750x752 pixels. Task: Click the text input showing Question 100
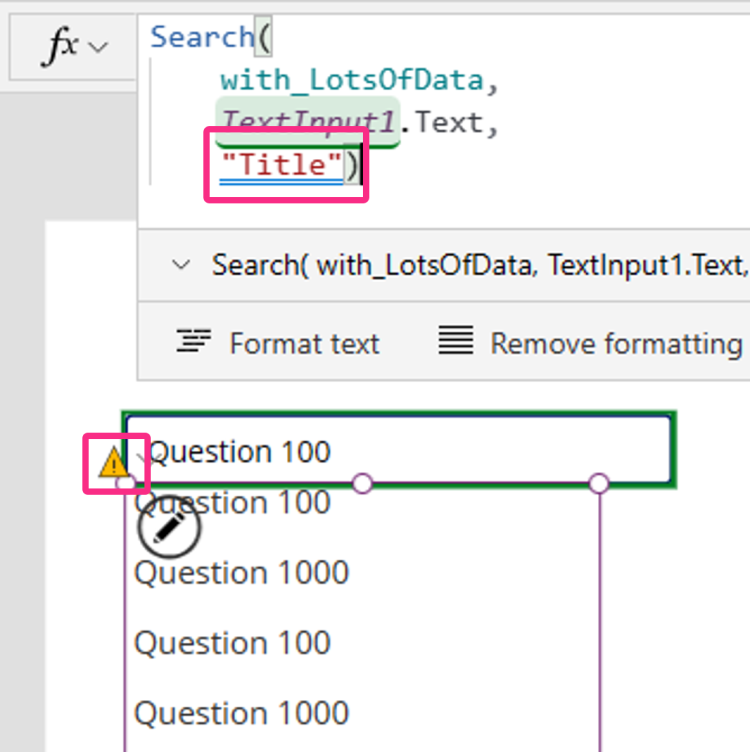400,451
